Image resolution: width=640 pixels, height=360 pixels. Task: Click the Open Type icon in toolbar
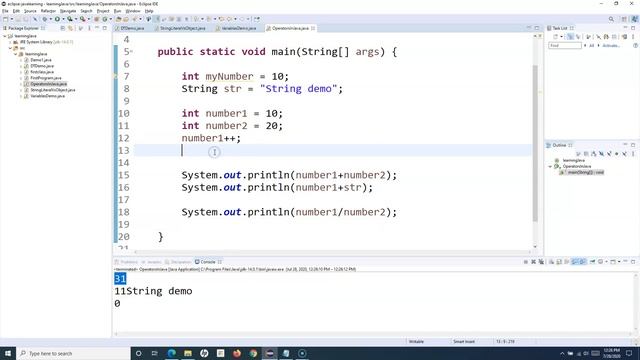click(118, 19)
